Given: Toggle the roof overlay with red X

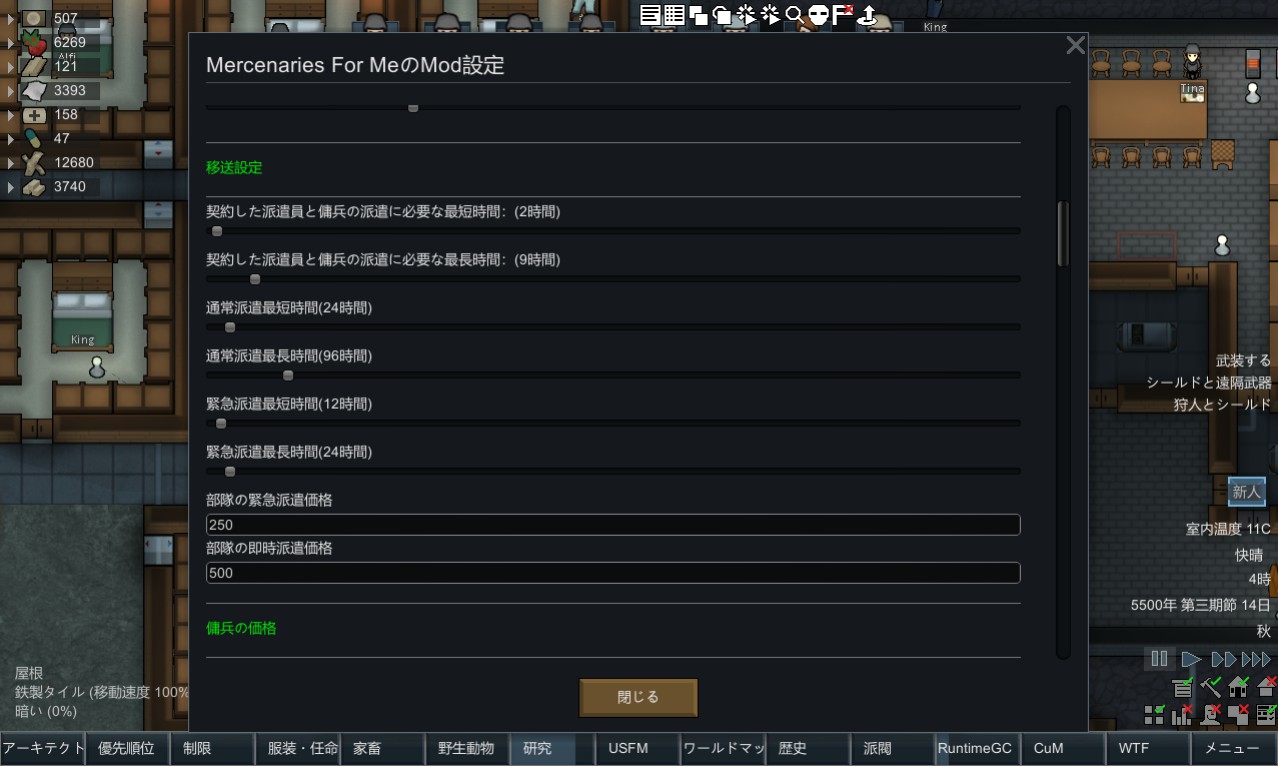Looking at the screenshot, I should click(x=1267, y=687).
